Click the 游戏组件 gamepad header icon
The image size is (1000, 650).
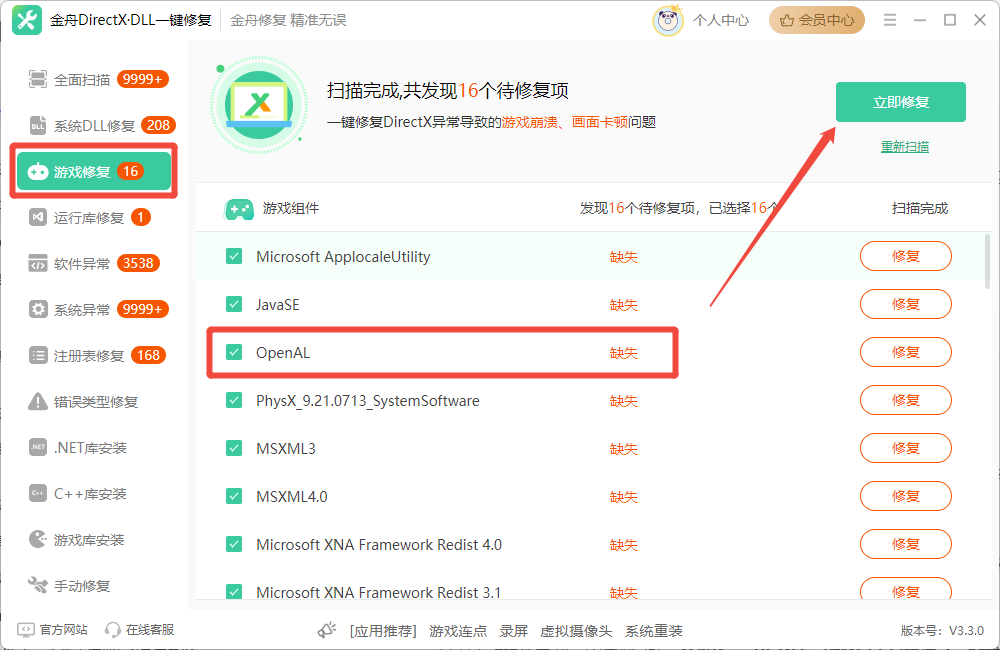pyautogui.click(x=239, y=209)
